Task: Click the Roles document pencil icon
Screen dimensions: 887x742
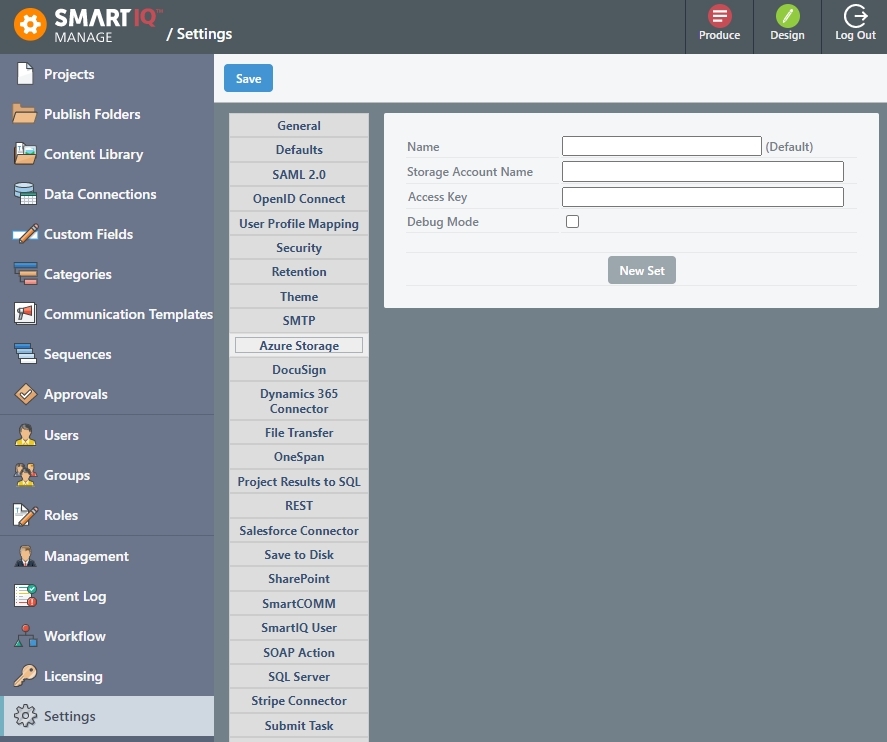Action: (25, 515)
